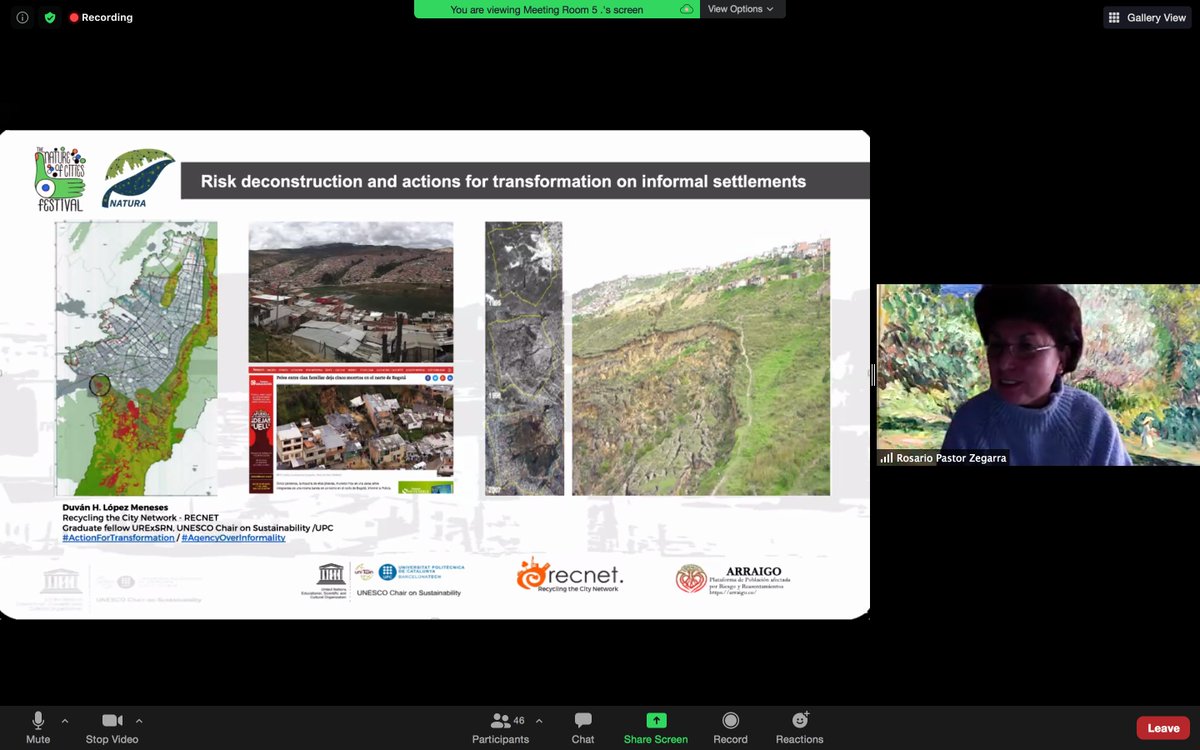Screen dimensions: 1200x750
Task: Click the green encryption shield icon
Action: 50,17
